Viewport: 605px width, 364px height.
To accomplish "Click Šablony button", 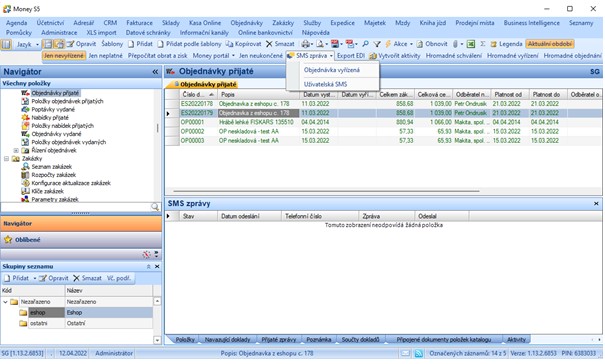I will [x=112, y=44].
